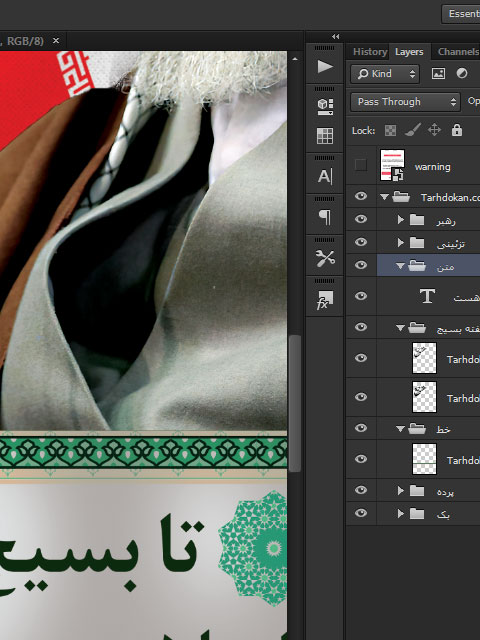Hide the خط group
This screenshot has height=640, width=480.
point(361,428)
